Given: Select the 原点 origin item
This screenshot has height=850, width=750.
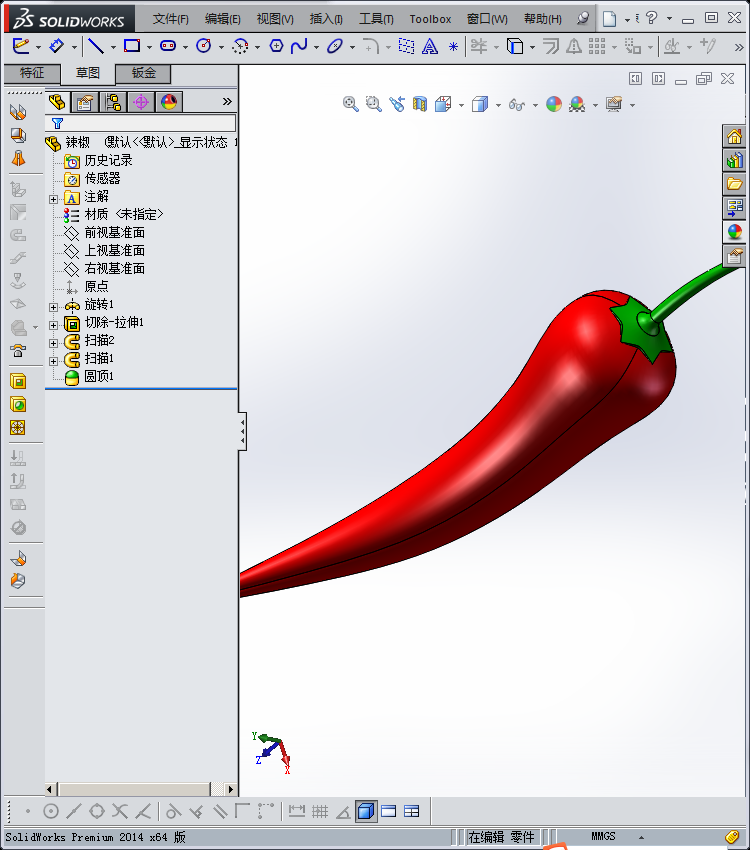Looking at the screenshot, I should click(86, 286).
